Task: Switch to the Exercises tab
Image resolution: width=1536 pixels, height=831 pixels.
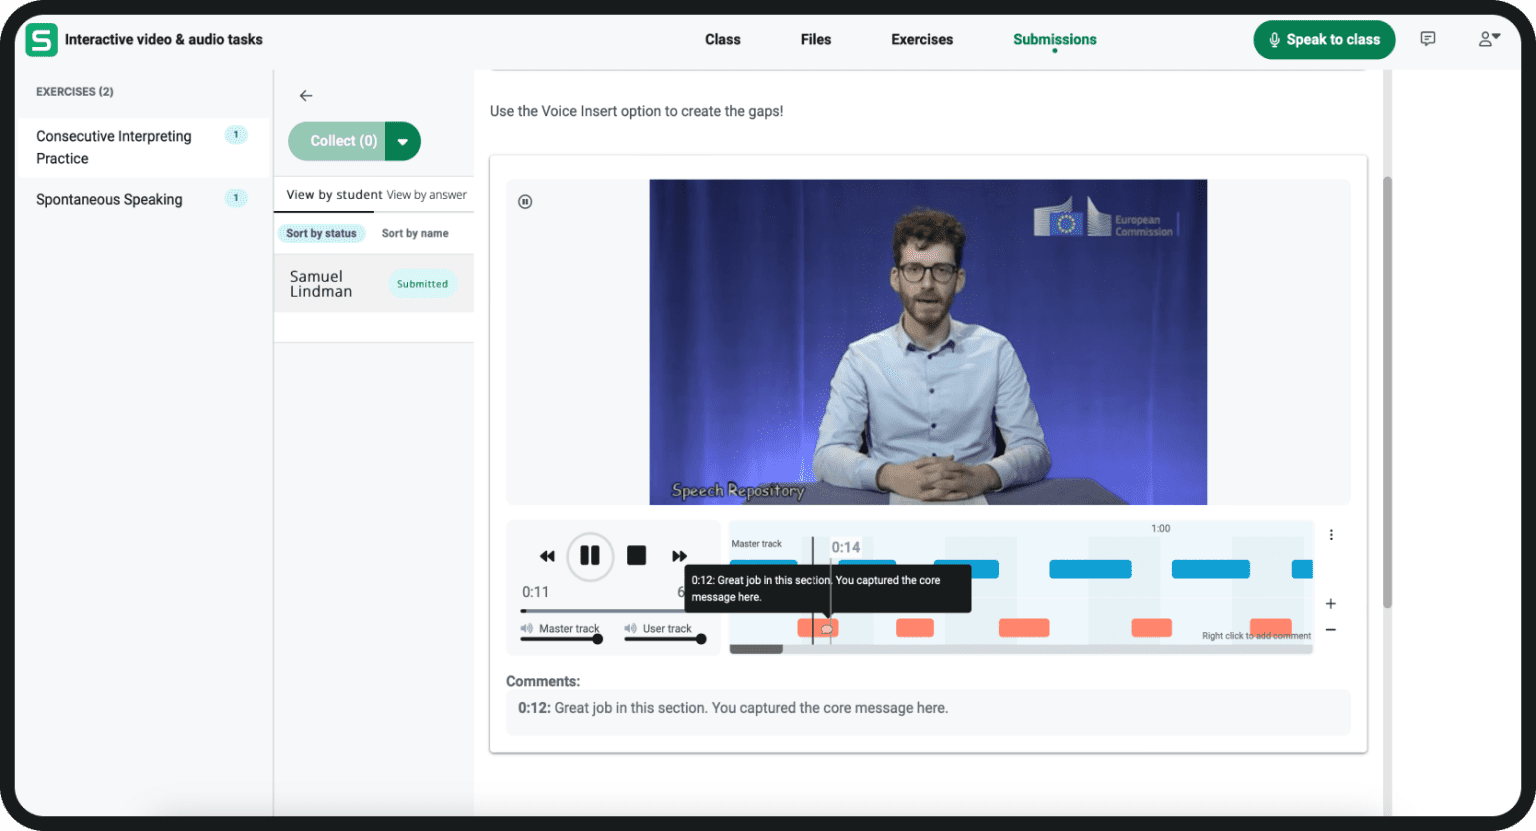Action: (921, 39)
